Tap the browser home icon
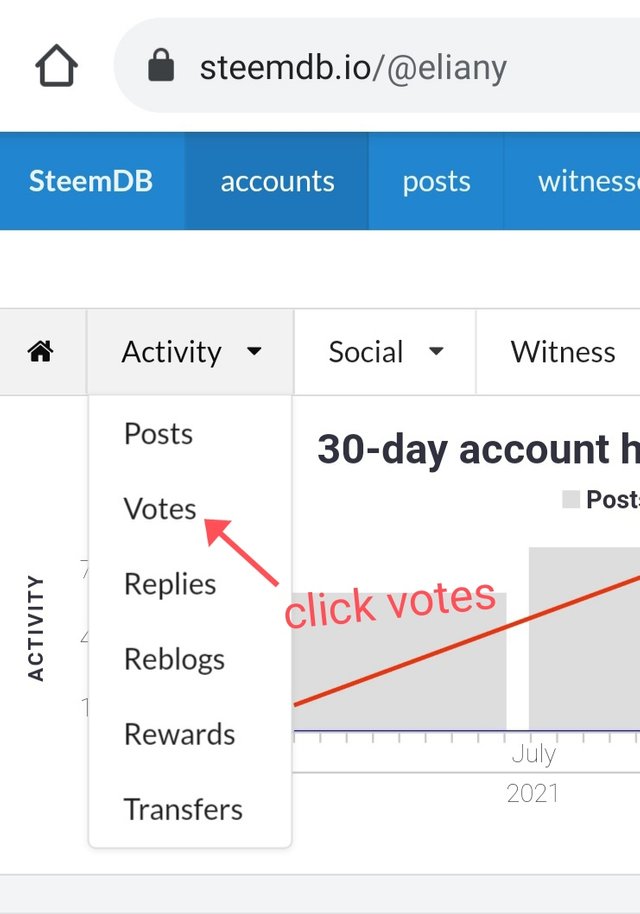 (57, 66)
